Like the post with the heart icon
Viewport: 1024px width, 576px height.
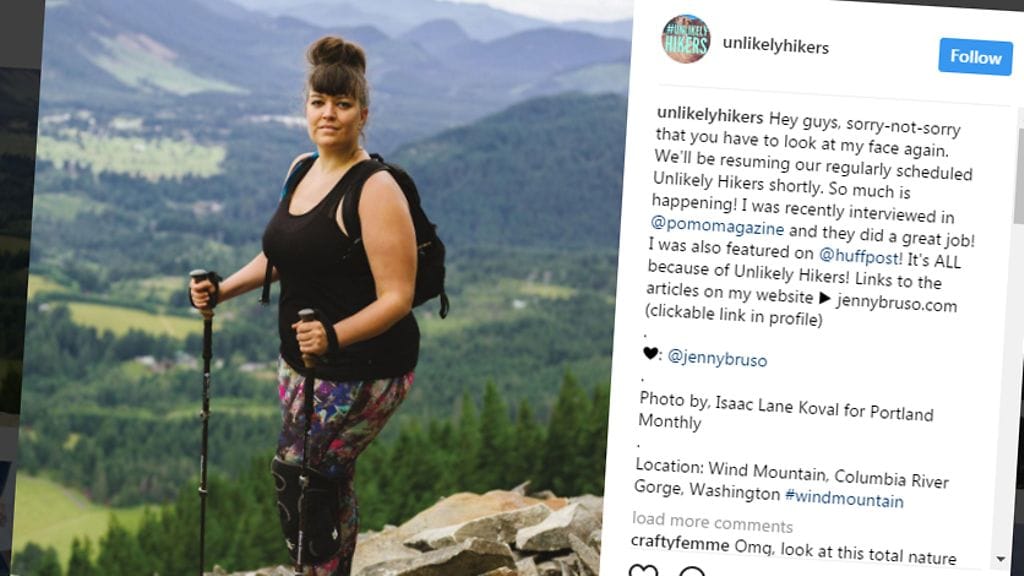643,570
